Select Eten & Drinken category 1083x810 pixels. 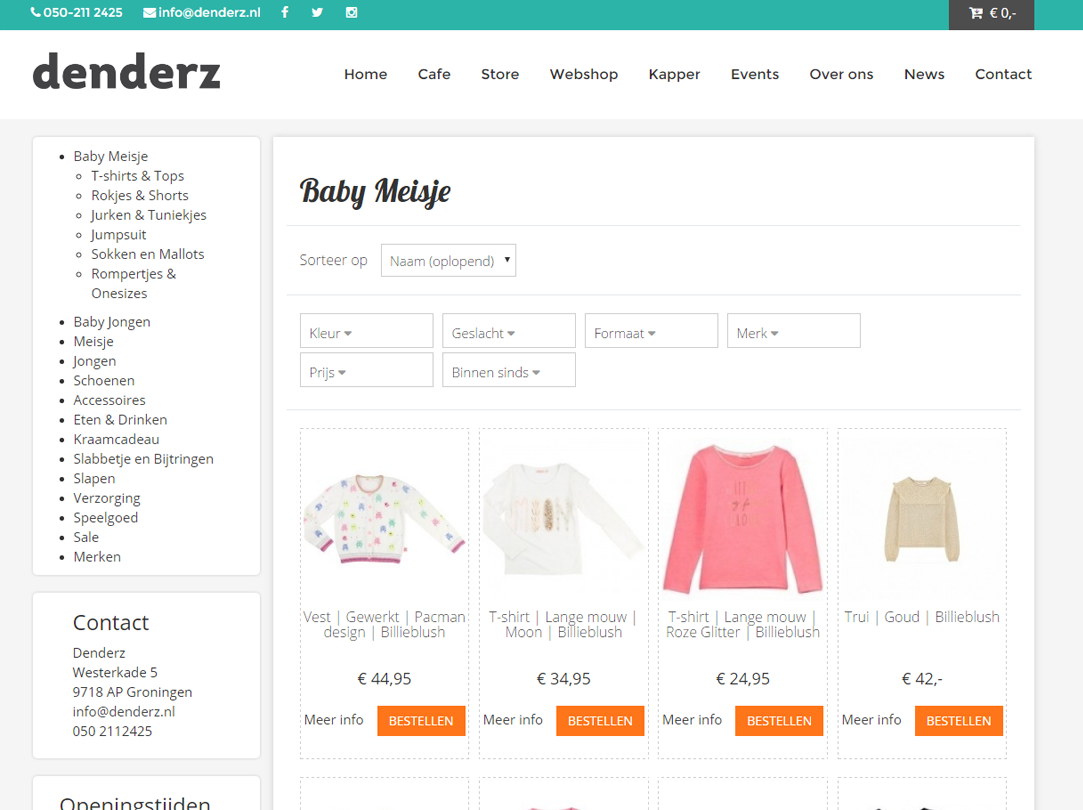[120, 420]
